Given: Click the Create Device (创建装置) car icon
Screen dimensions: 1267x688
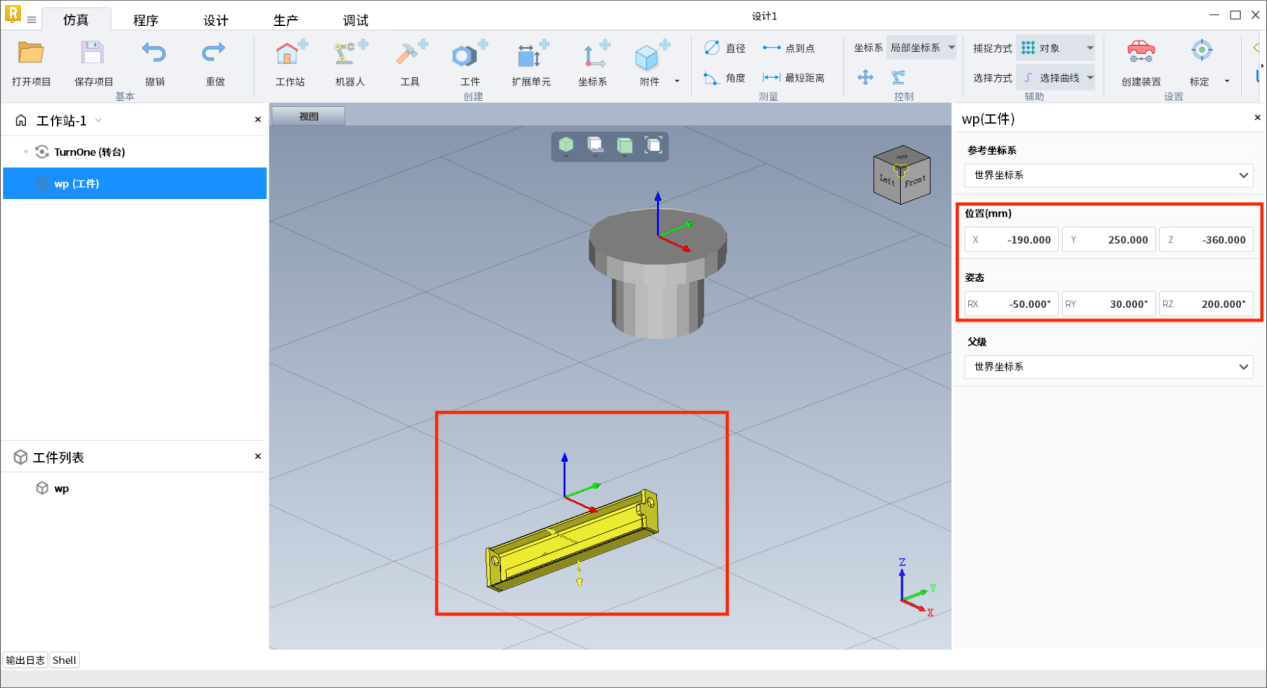Looking at the screenshot, I should coord(1140,54).
